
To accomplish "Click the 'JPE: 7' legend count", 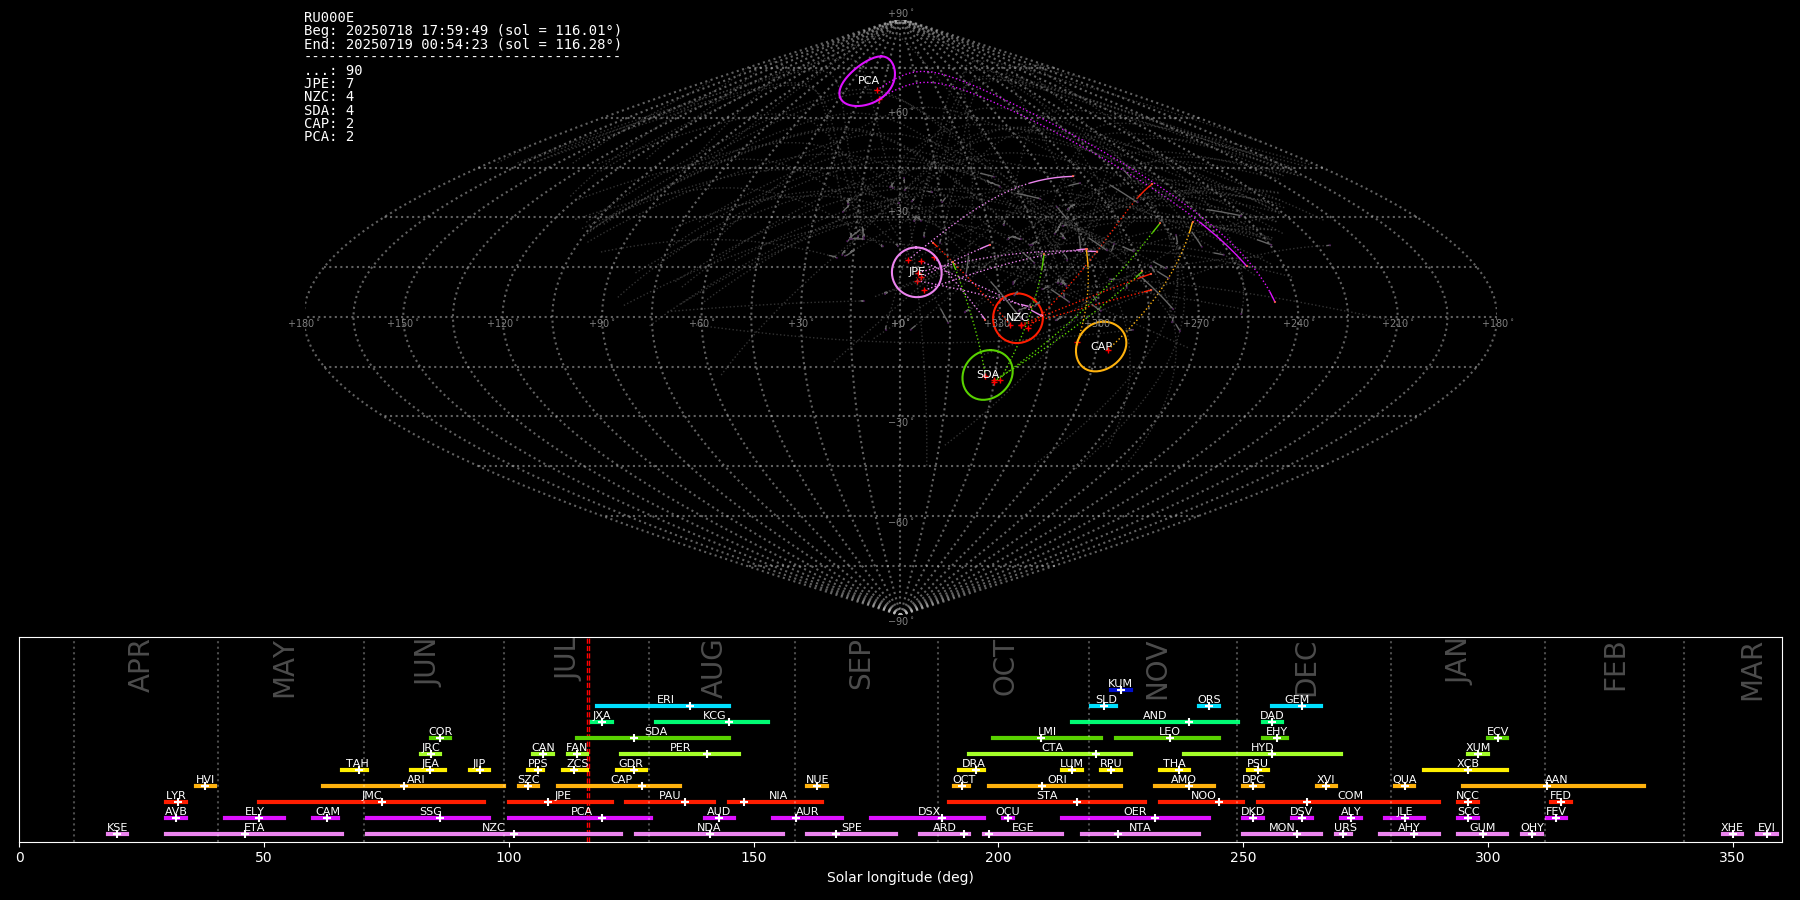I will tap(329, 84).
